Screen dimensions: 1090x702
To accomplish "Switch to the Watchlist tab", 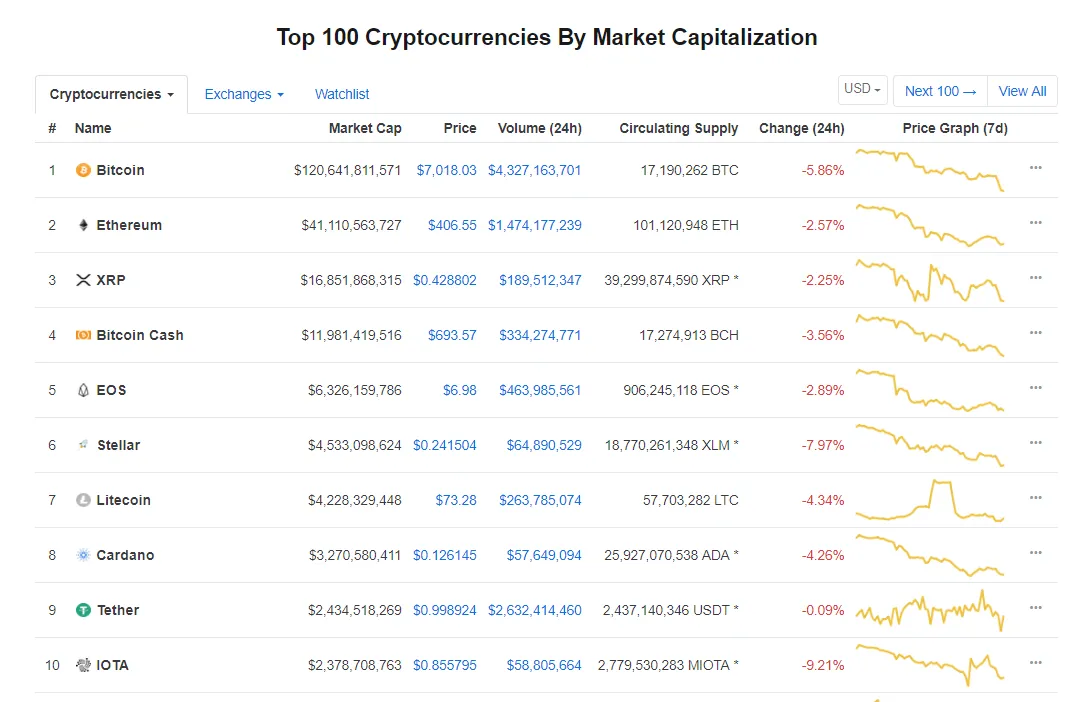I will tap(342, 94).
